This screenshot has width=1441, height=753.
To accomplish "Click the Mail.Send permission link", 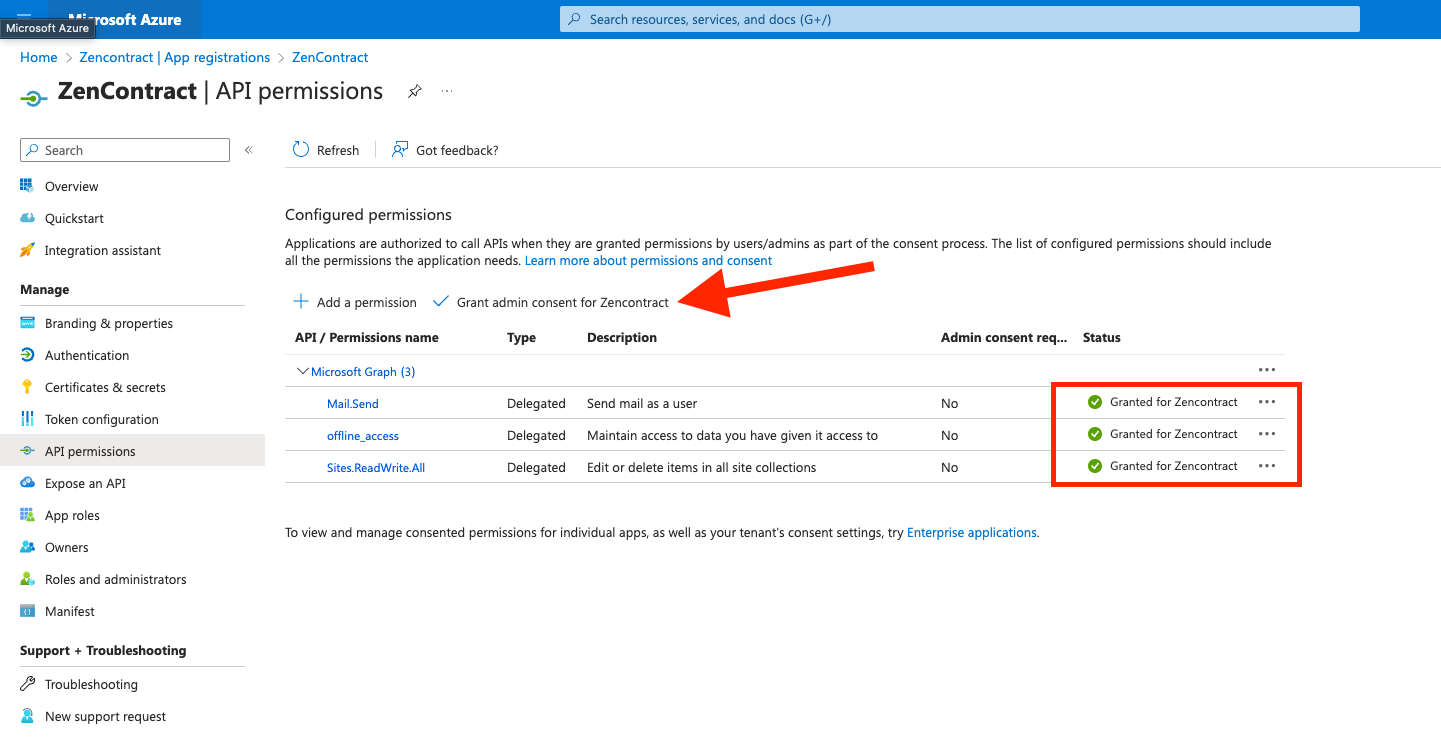I will tap(353, 404).
